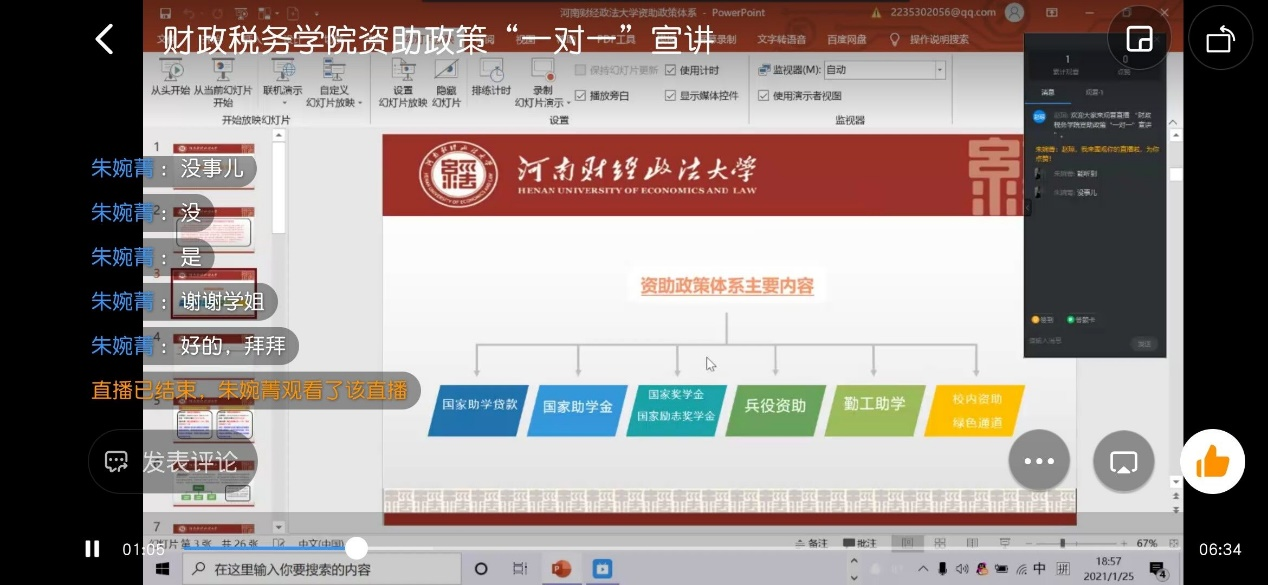Tap the picture-in-picture icon
The width and height of the screenshot is (1268, 585).
pyautogui.click(x=1139, y=39)
